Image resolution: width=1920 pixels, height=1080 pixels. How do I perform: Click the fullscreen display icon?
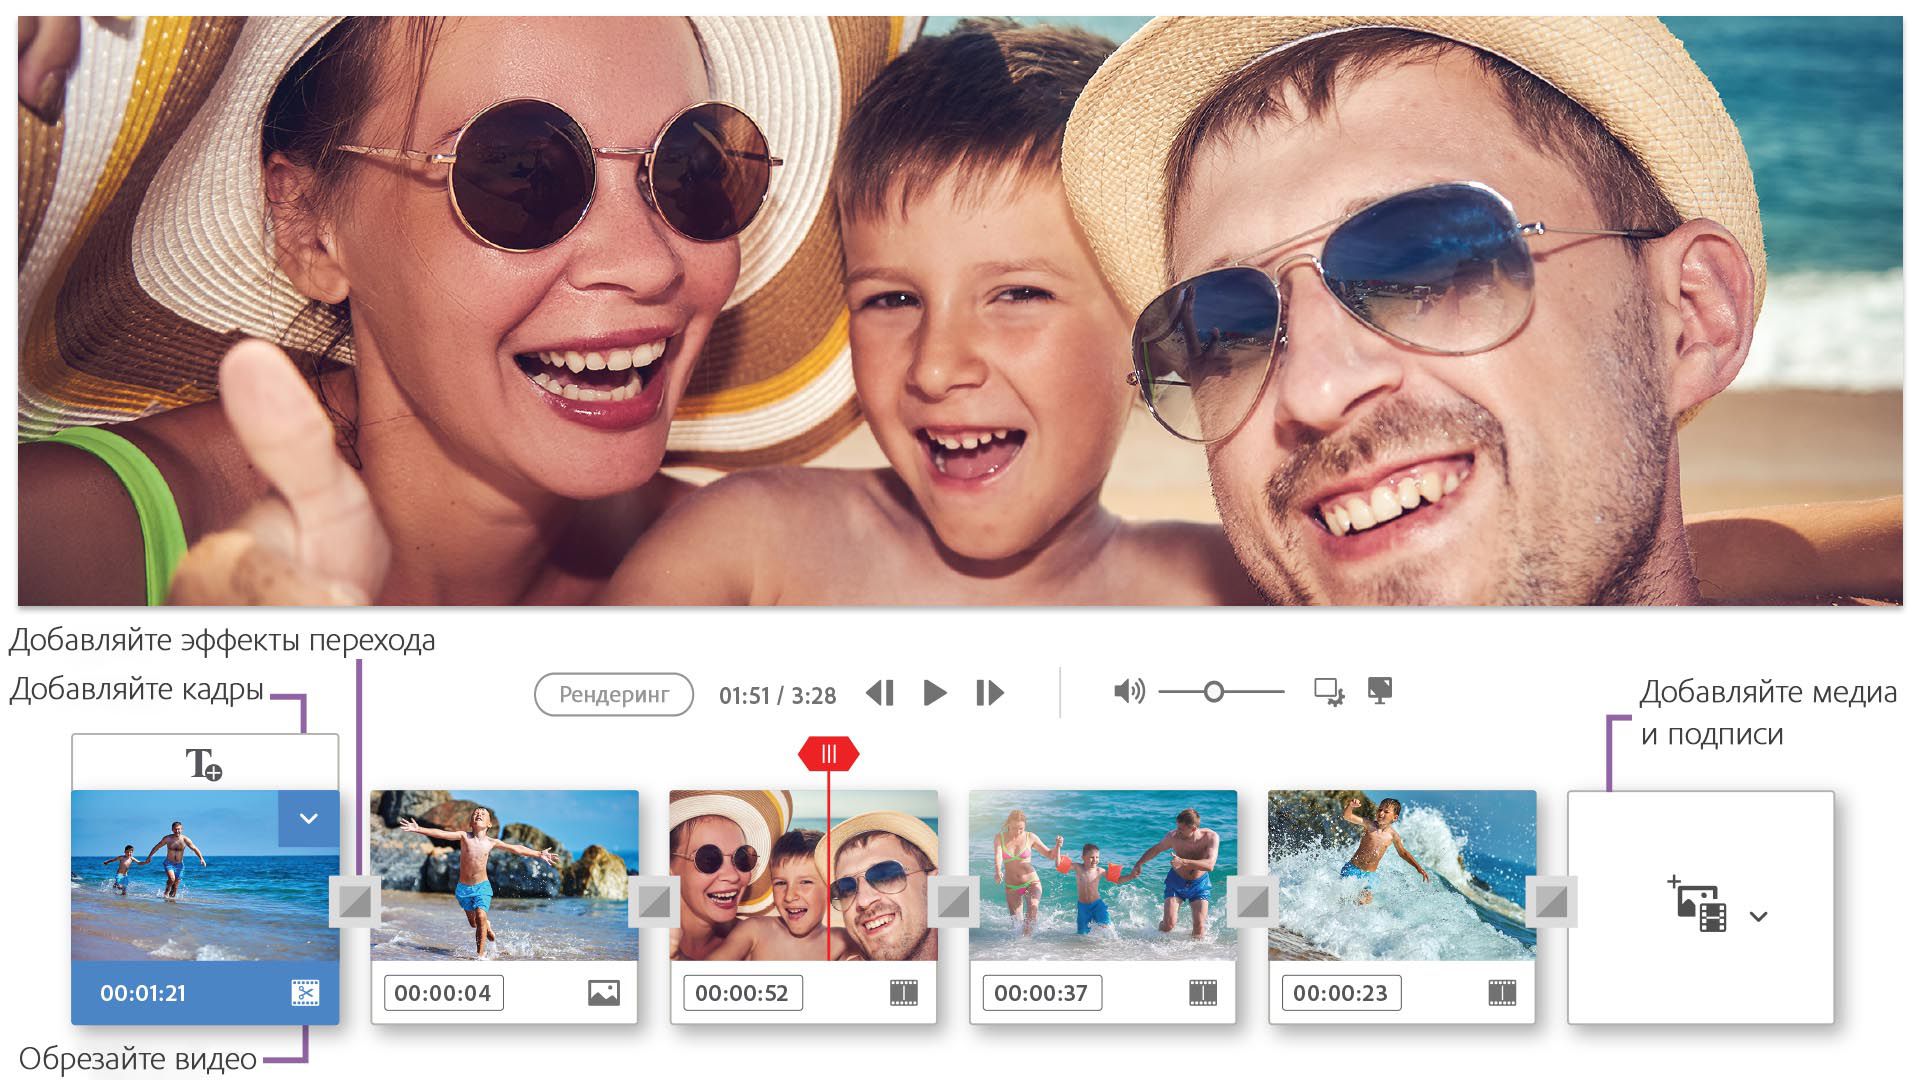(1380, 691)
